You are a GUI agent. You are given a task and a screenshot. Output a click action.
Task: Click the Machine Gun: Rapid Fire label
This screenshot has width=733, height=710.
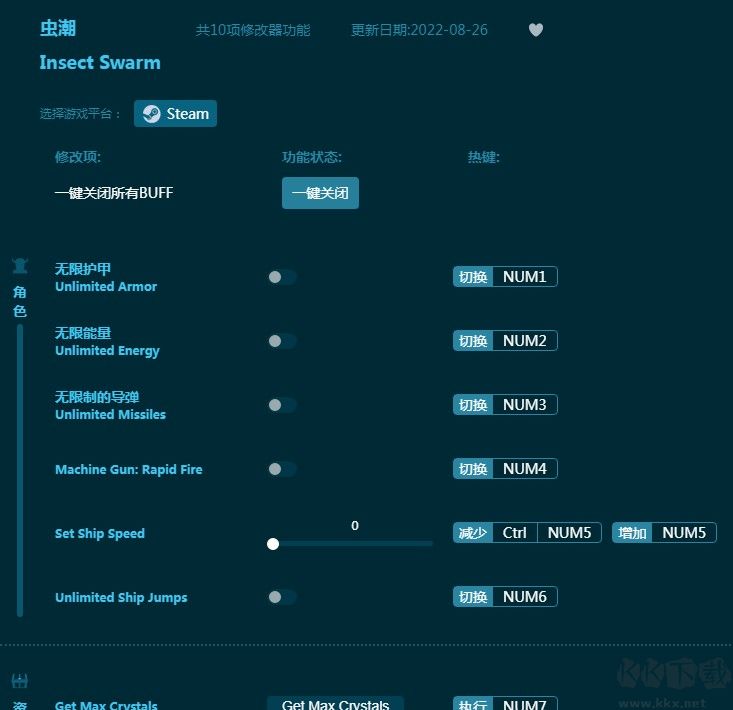pos(129,469)
